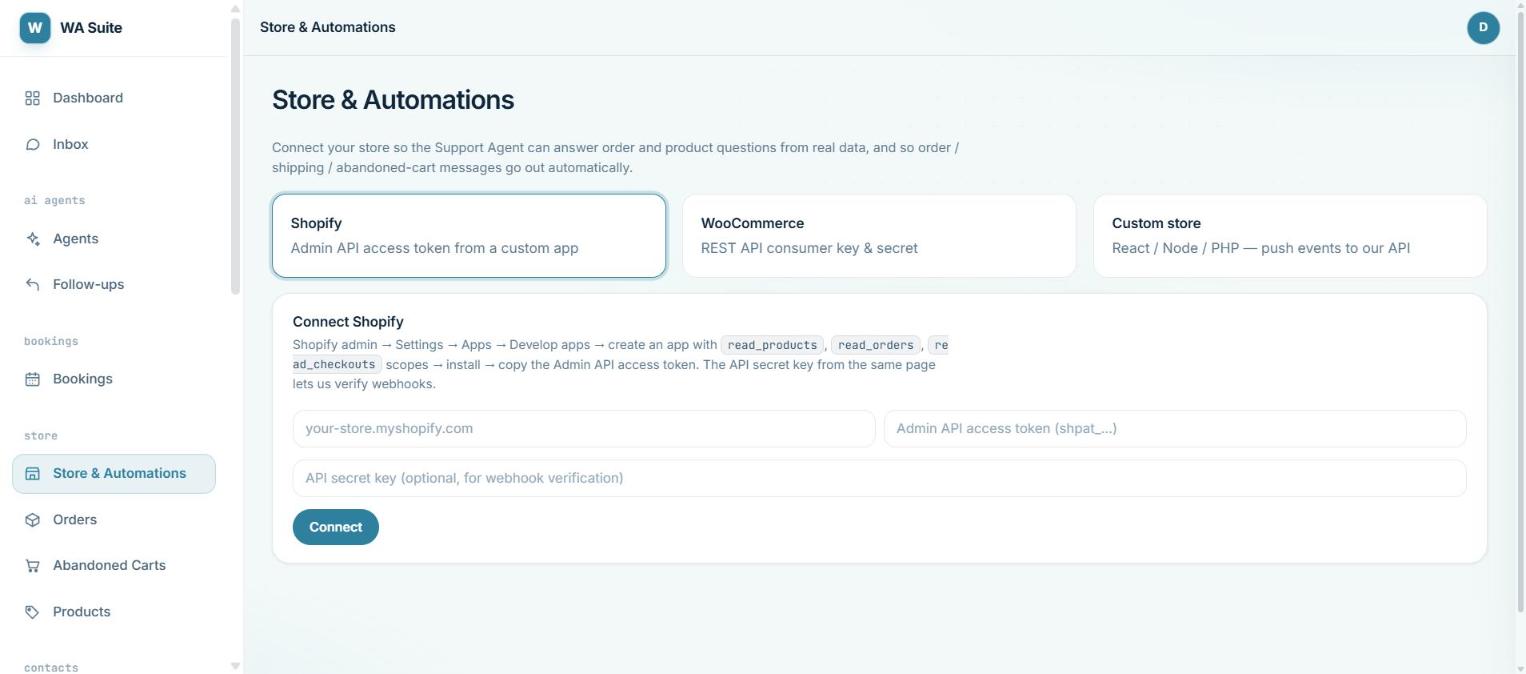Open Follow-ups in sidebar
The height and width of the screenshot is (674, 1526).
point(114,284)
